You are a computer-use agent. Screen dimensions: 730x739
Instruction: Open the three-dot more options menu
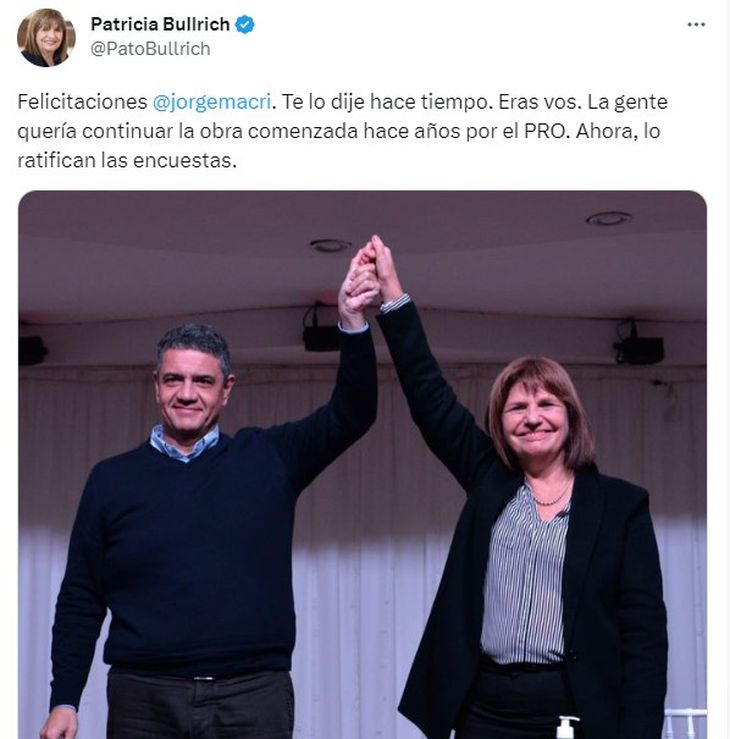pos(696,25)
